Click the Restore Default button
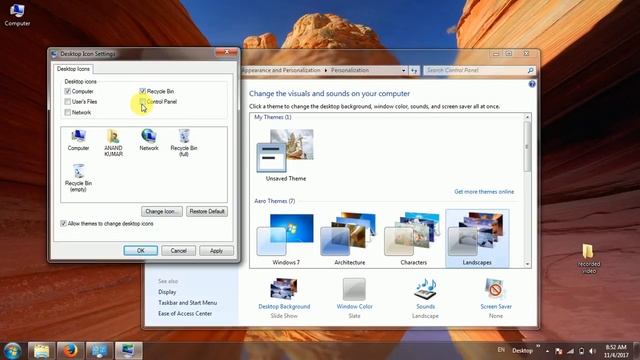The image size is (640, 360). [x=207, y=211]
